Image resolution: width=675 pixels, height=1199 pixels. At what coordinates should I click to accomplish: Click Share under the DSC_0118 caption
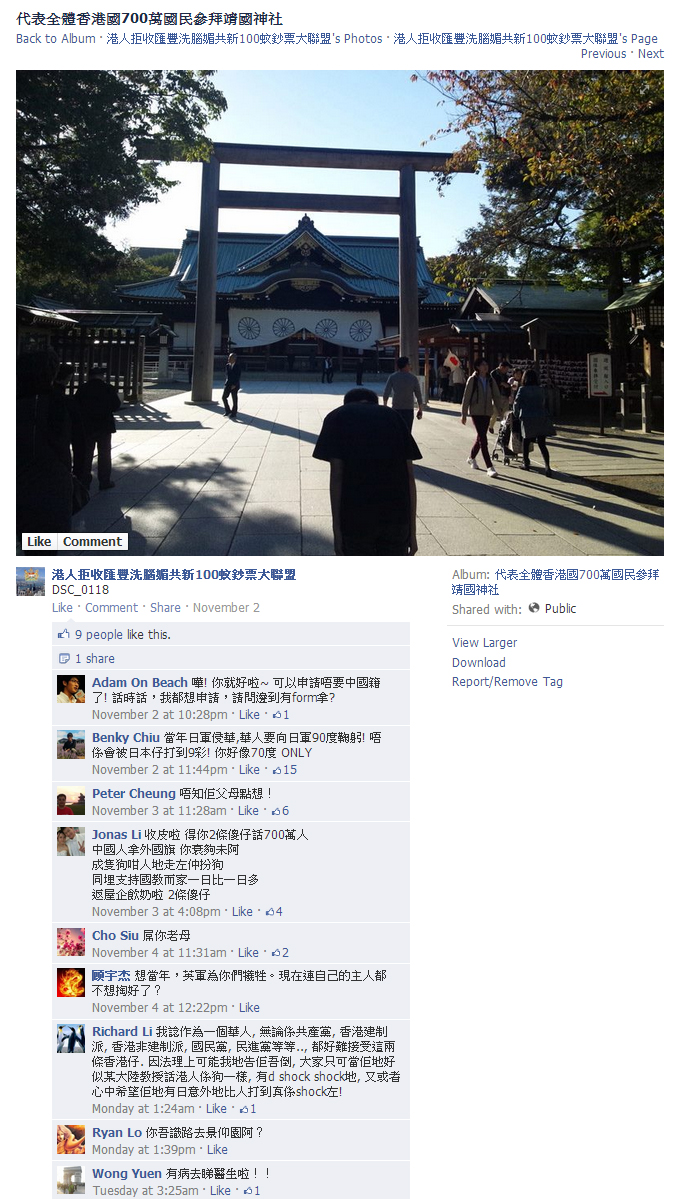click(165, 607)
